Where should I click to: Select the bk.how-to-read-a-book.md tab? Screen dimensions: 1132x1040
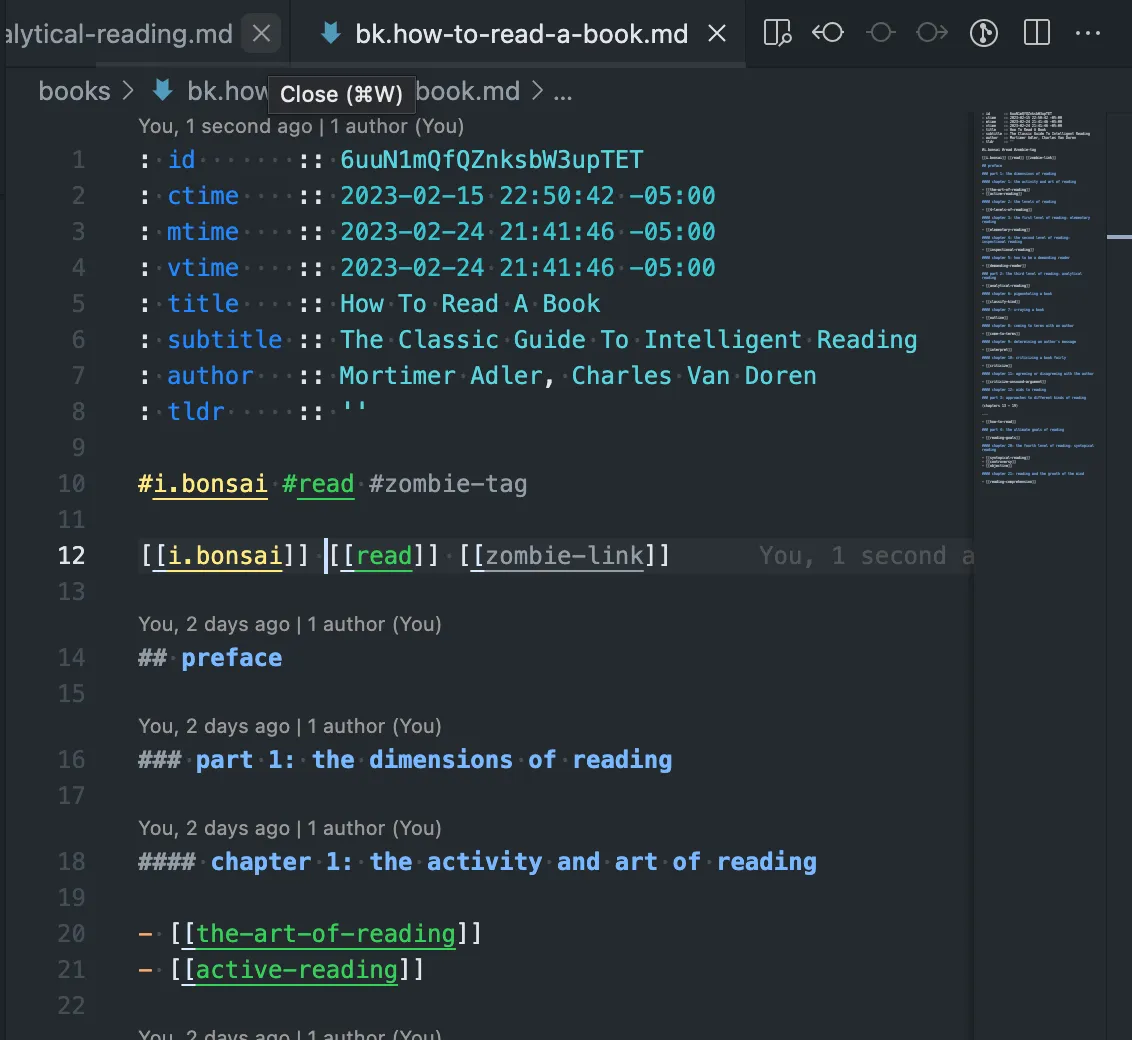pos(520,33)
